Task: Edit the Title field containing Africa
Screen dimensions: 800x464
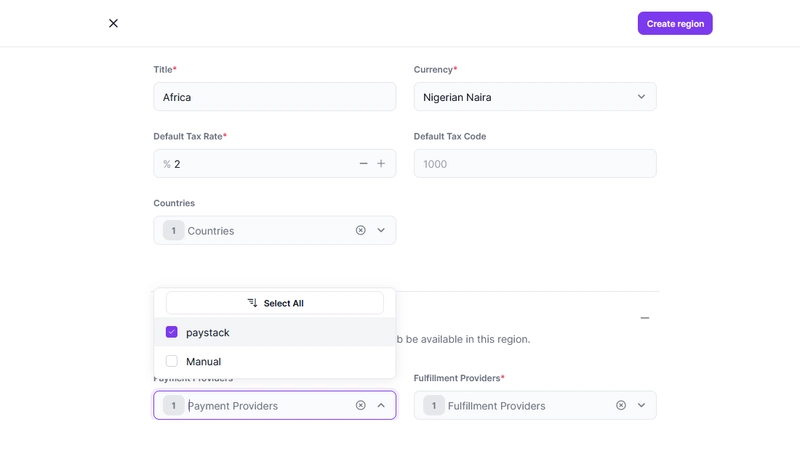Action: pyautogui.click(x=274, y=97)
